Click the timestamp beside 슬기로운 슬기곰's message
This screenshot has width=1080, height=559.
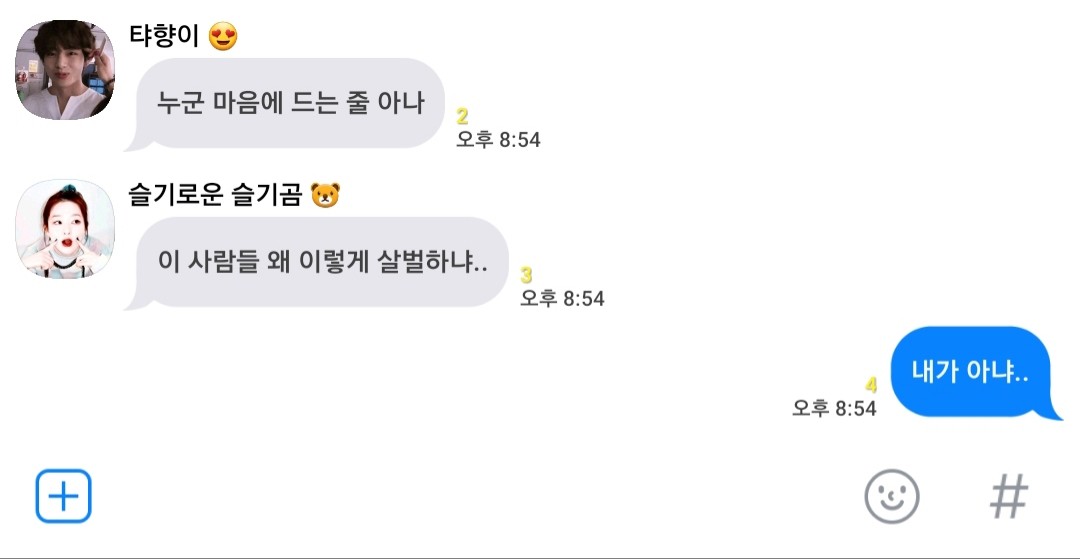[562, 299]
